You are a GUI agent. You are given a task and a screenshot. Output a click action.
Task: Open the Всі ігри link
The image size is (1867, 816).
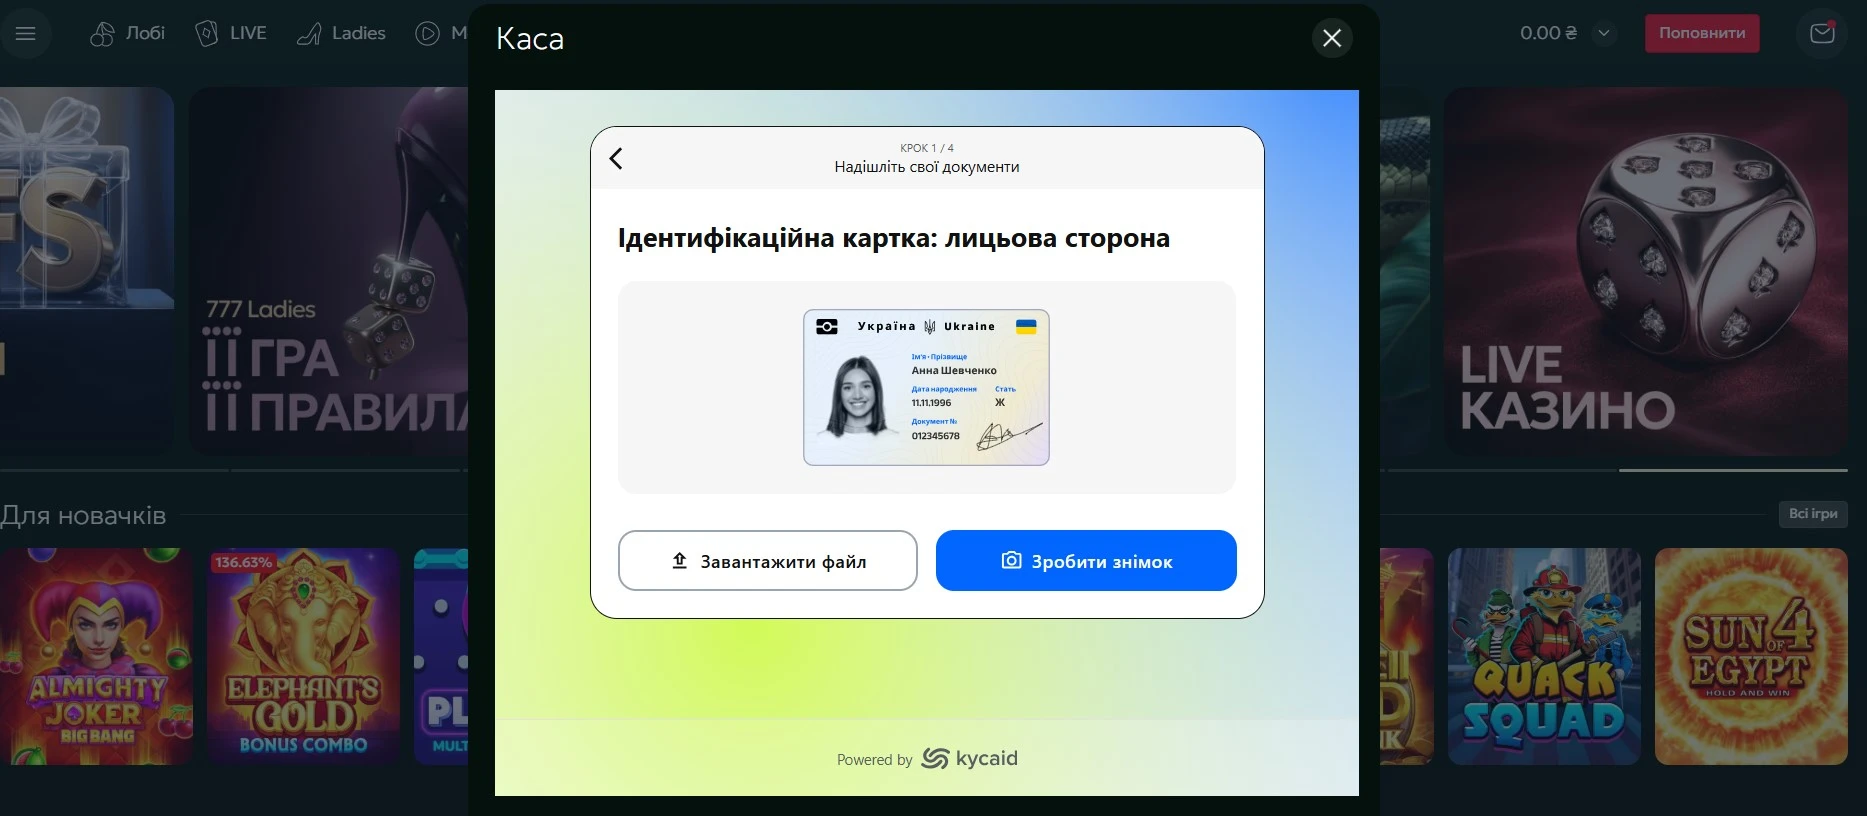point(1813,513)
